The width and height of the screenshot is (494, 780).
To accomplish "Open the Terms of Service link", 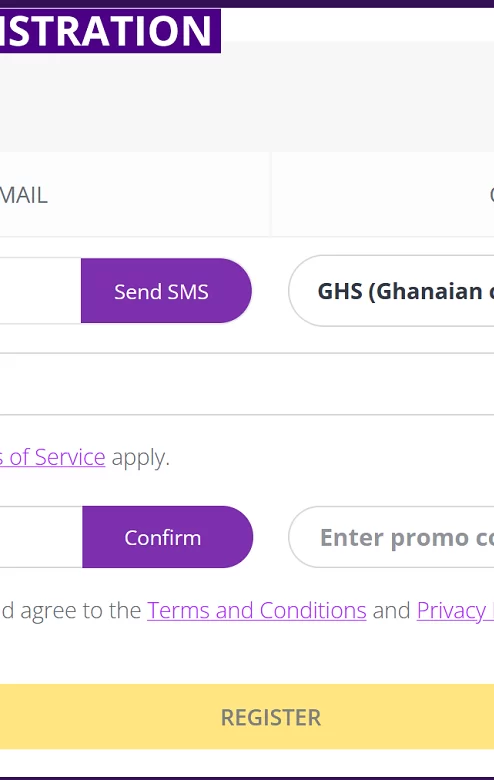I will tap(52, 457).
